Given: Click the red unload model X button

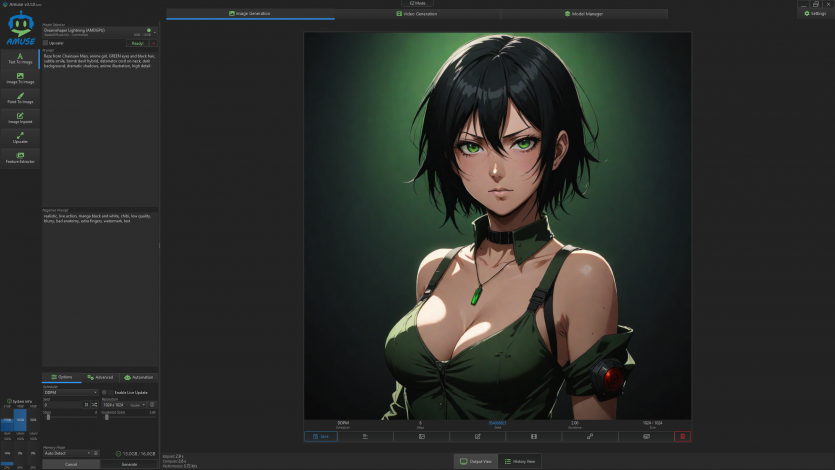Looking at the screenshot, I should [153, 43].
